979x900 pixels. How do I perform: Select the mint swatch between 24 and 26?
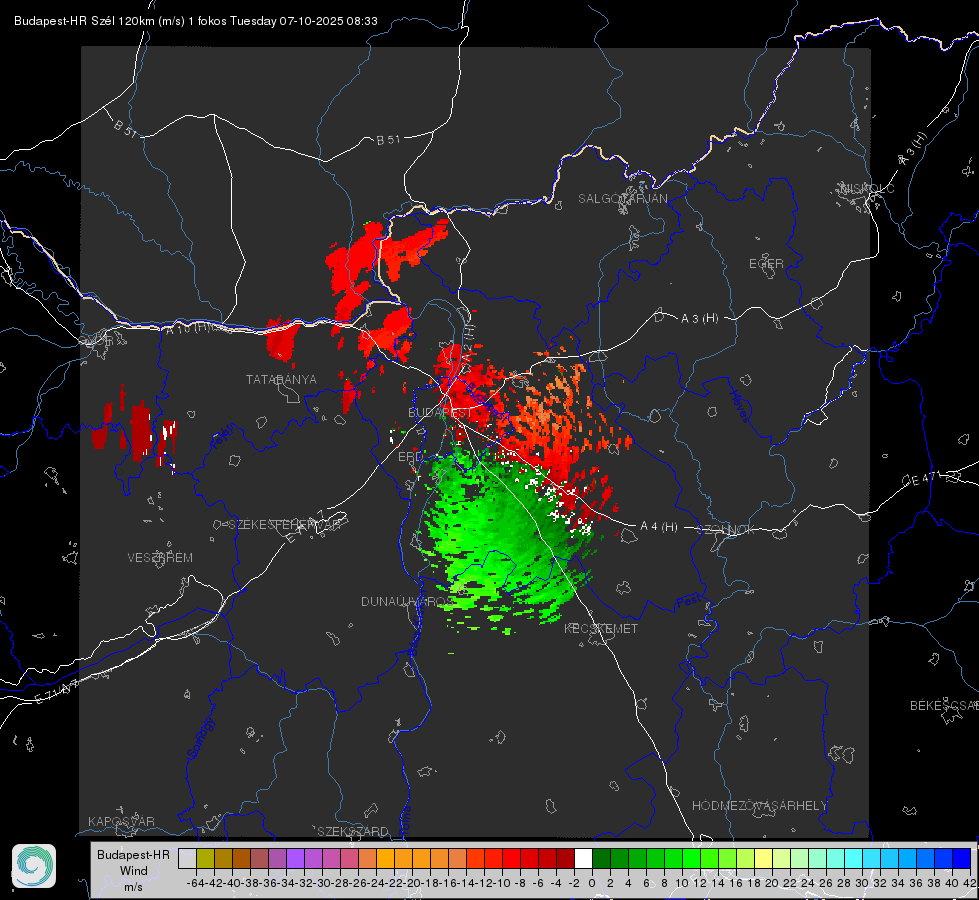pyautogui.click(x=817, y=858)
